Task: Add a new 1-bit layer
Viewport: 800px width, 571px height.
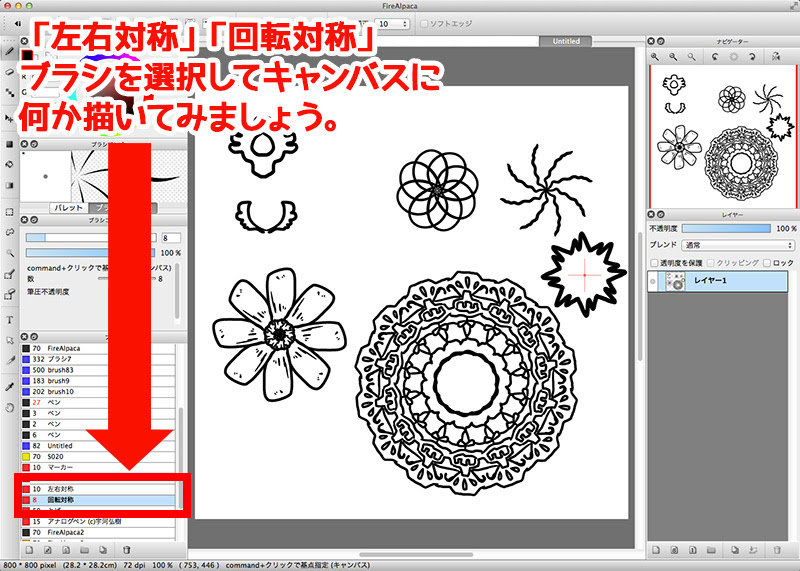Action: click(693, 550)
